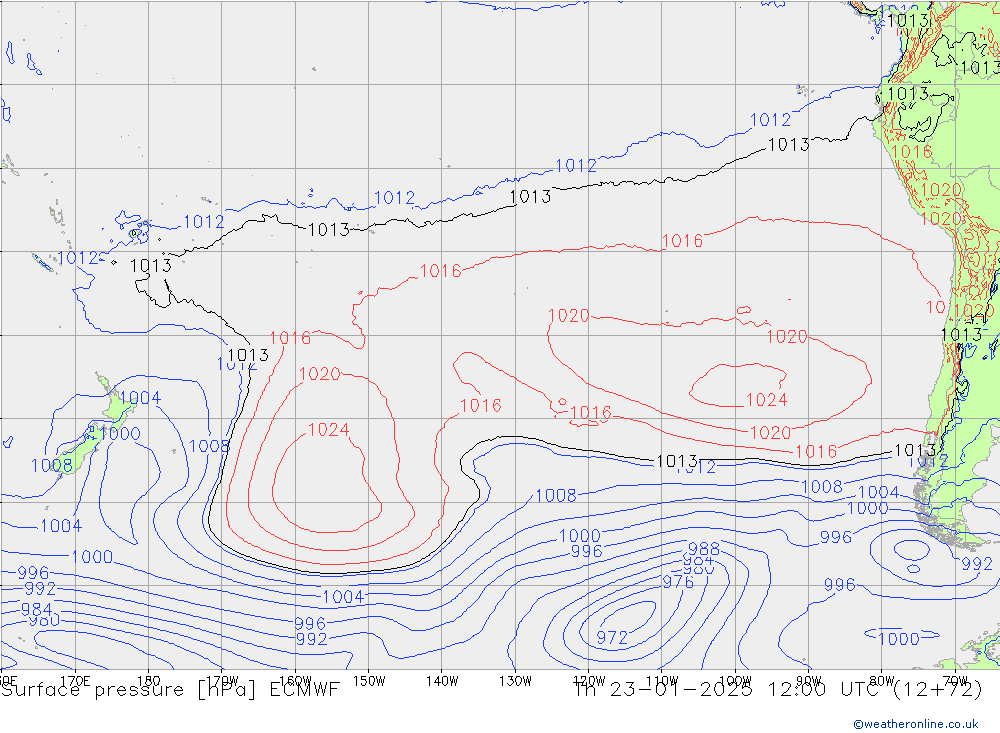Click the 1024 label in the high nearest Chile
This screenshot has width=1000, height=733.
pos(766,400)
